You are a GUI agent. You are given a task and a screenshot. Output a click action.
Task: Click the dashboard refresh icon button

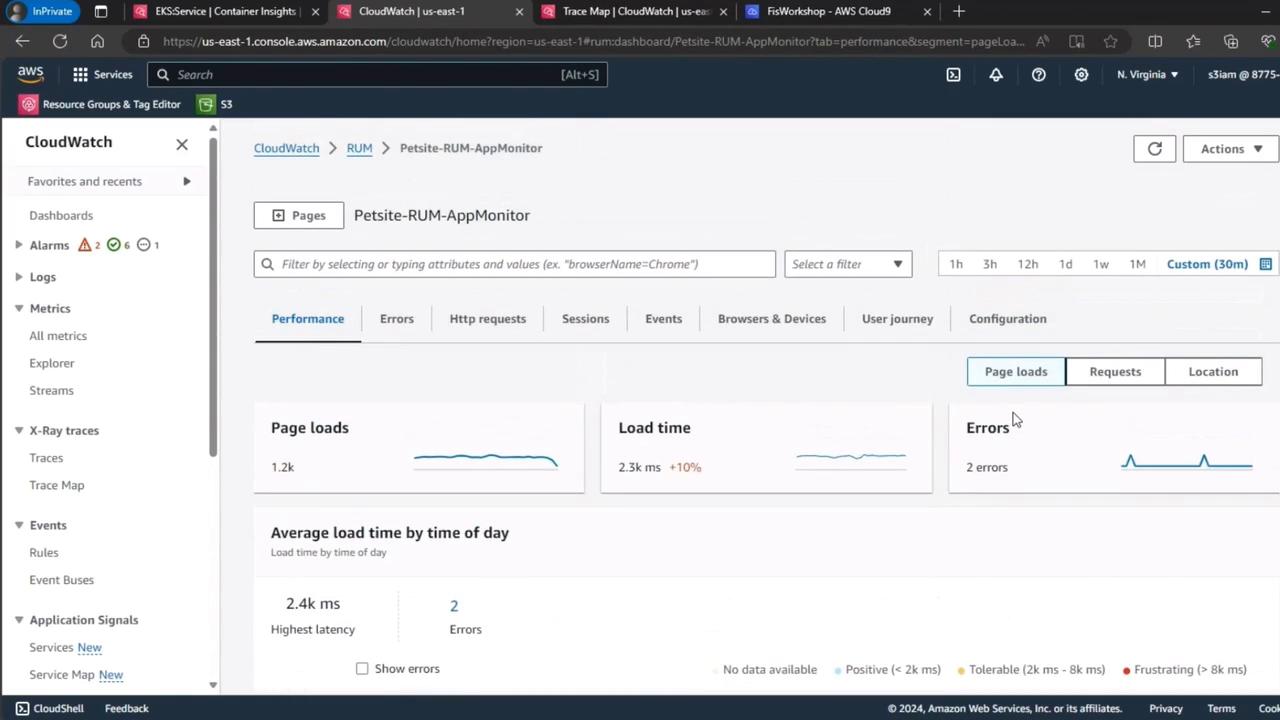point(1154,149)
